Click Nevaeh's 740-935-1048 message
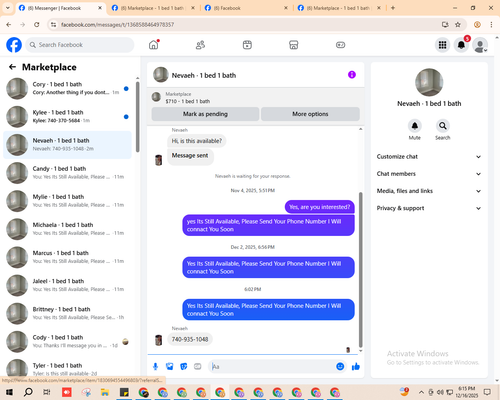Viewport: 500px width, 400px height. click(190, 339)
